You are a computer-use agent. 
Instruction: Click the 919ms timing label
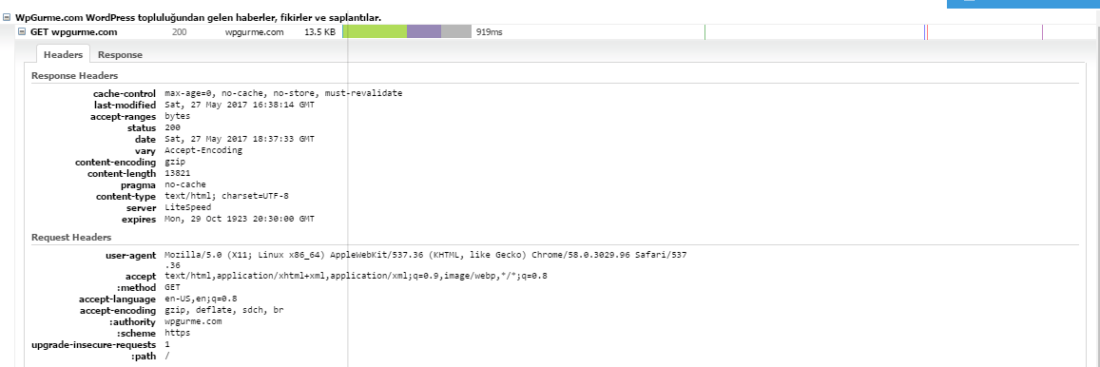(x=489, y=32)
